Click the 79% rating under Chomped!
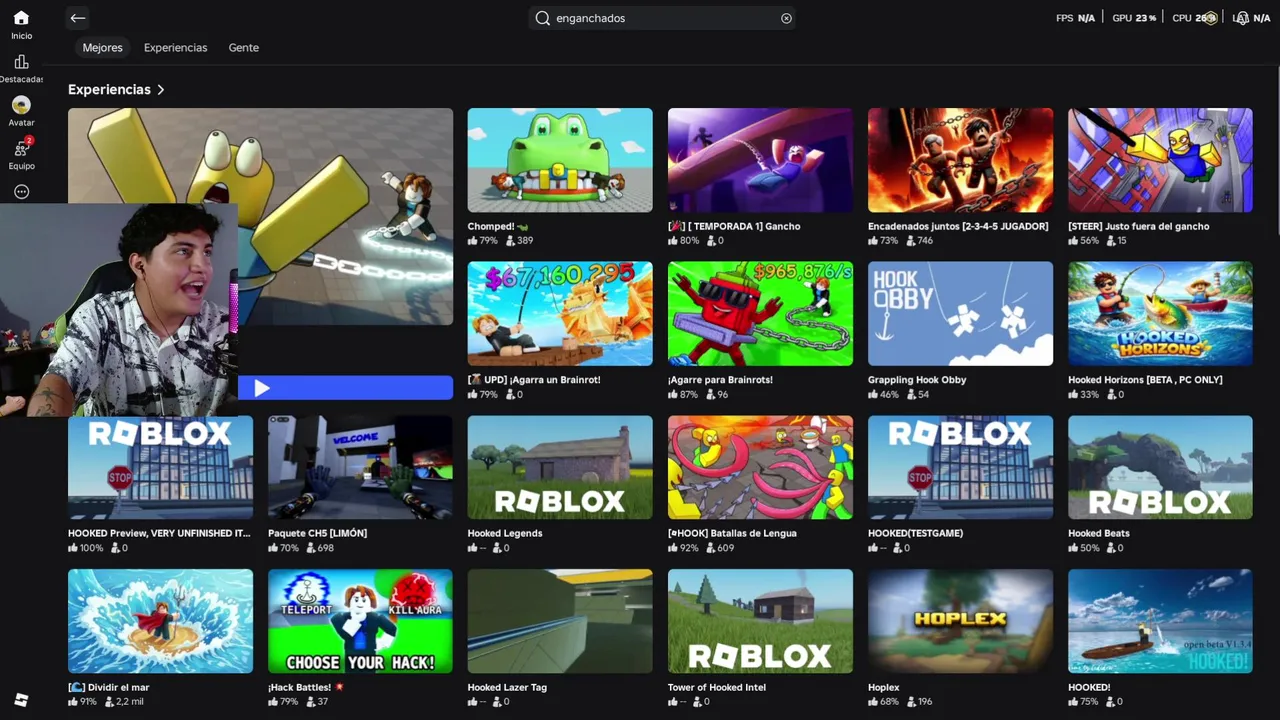This screenshot has width=1280, height=720. 482,241
